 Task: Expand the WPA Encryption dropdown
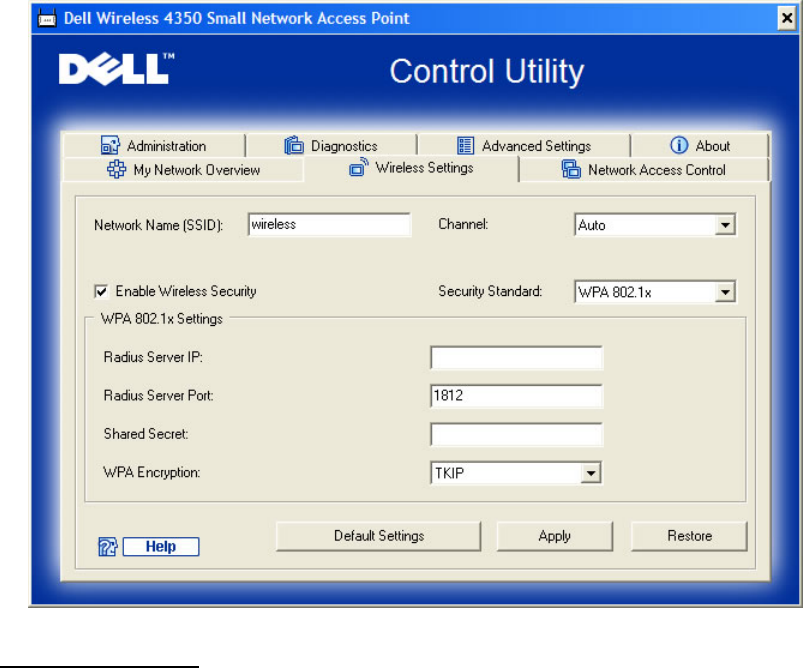pyautogui.click(x=590, y=473)
